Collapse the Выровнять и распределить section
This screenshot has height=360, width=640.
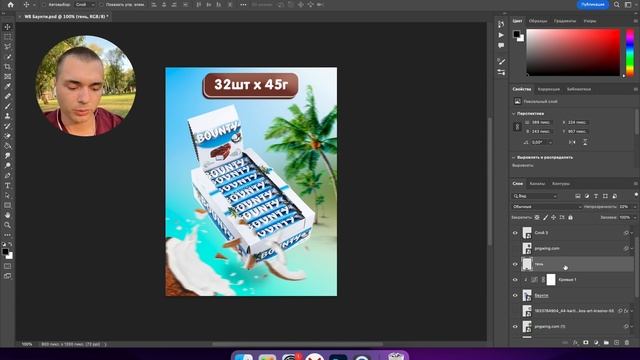point(513,157)
